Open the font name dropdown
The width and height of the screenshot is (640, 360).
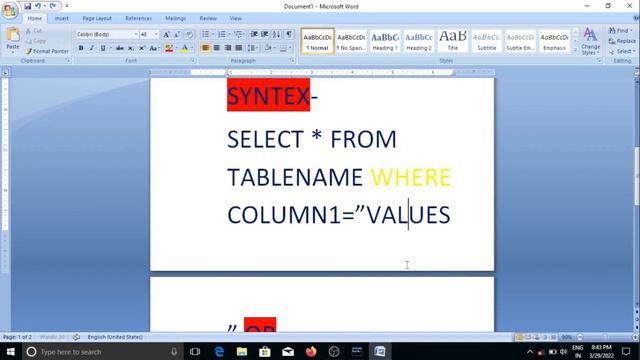coord(136,35)
